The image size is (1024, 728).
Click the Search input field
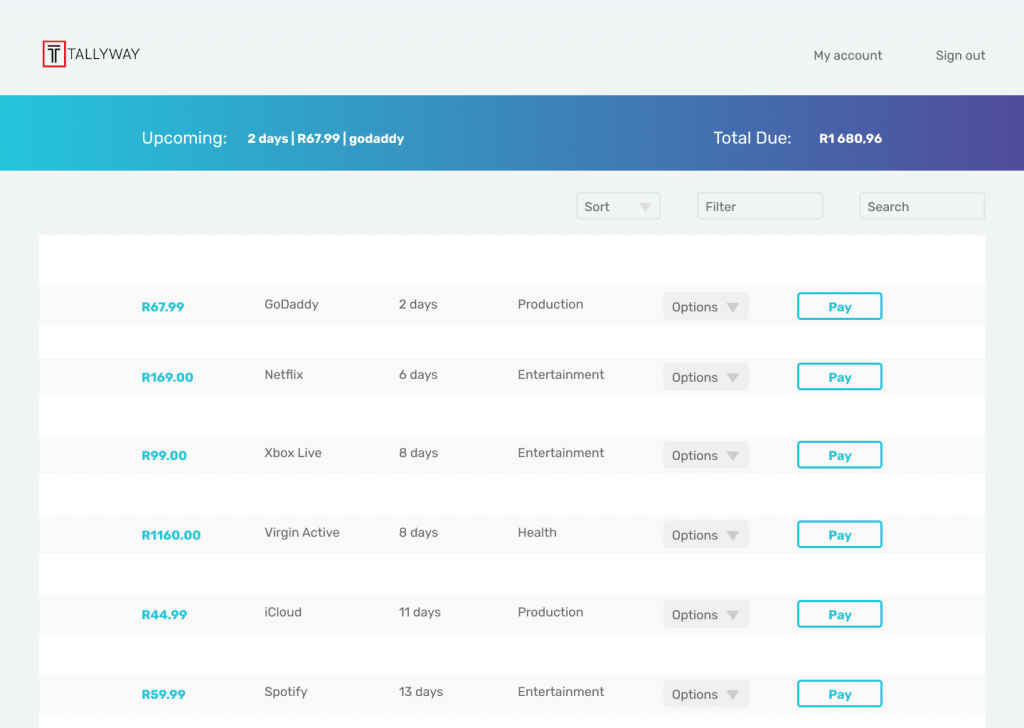921,207
